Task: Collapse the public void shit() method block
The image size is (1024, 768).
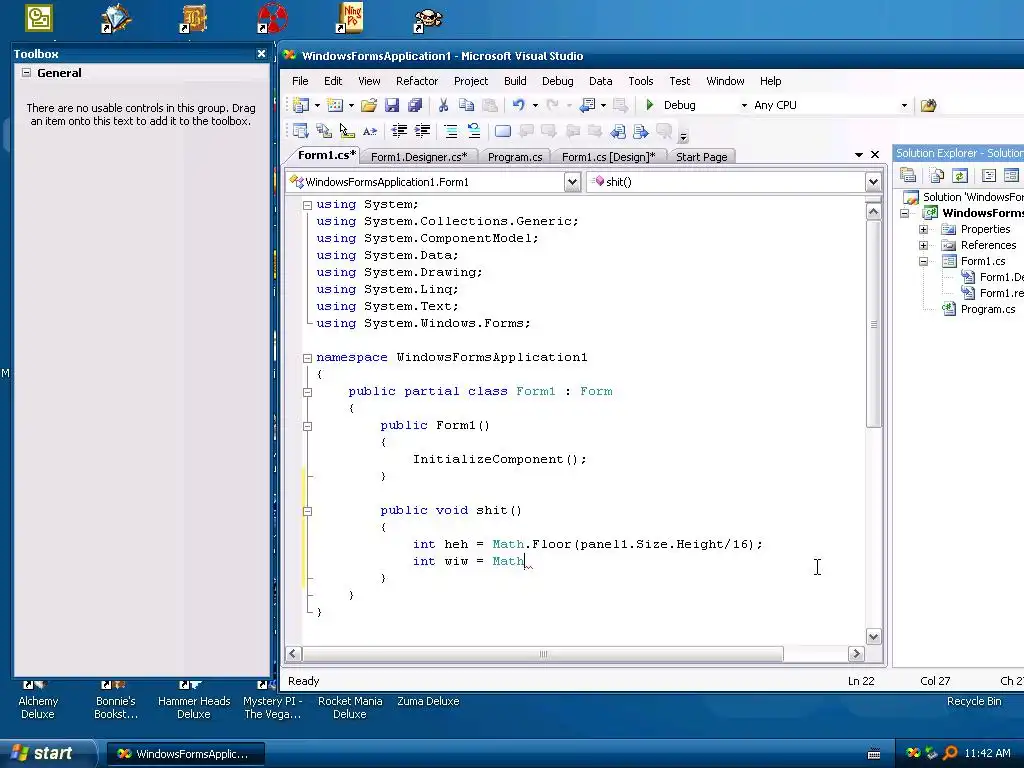Action: [x=307, y=511]
